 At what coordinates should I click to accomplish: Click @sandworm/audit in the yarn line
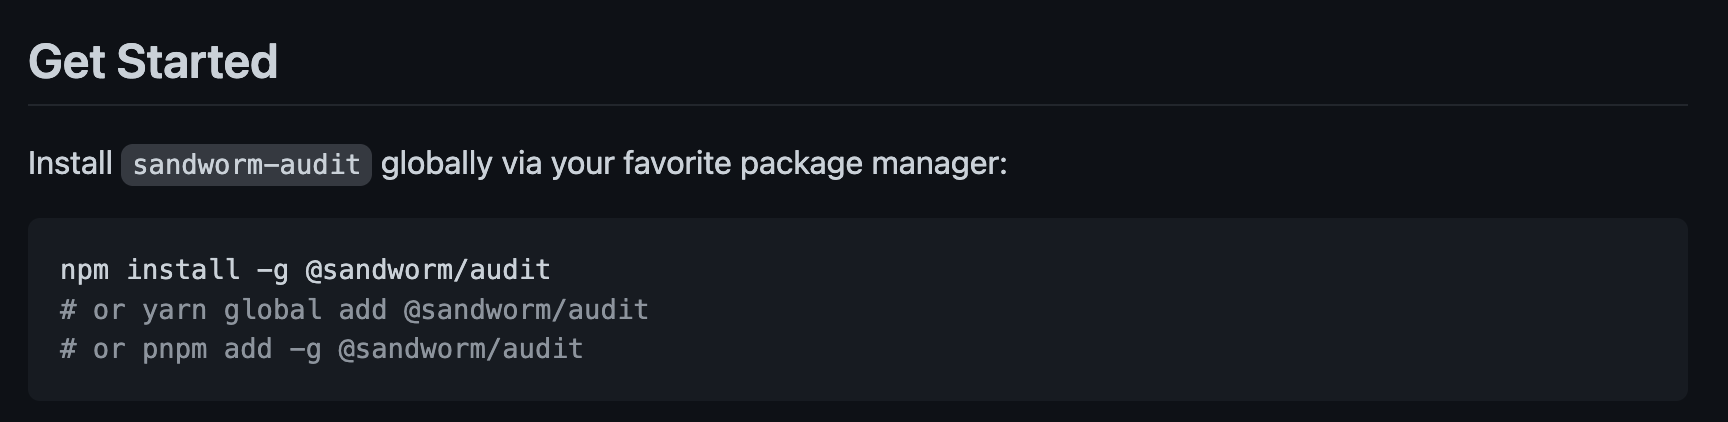click(x=526, y=310)
